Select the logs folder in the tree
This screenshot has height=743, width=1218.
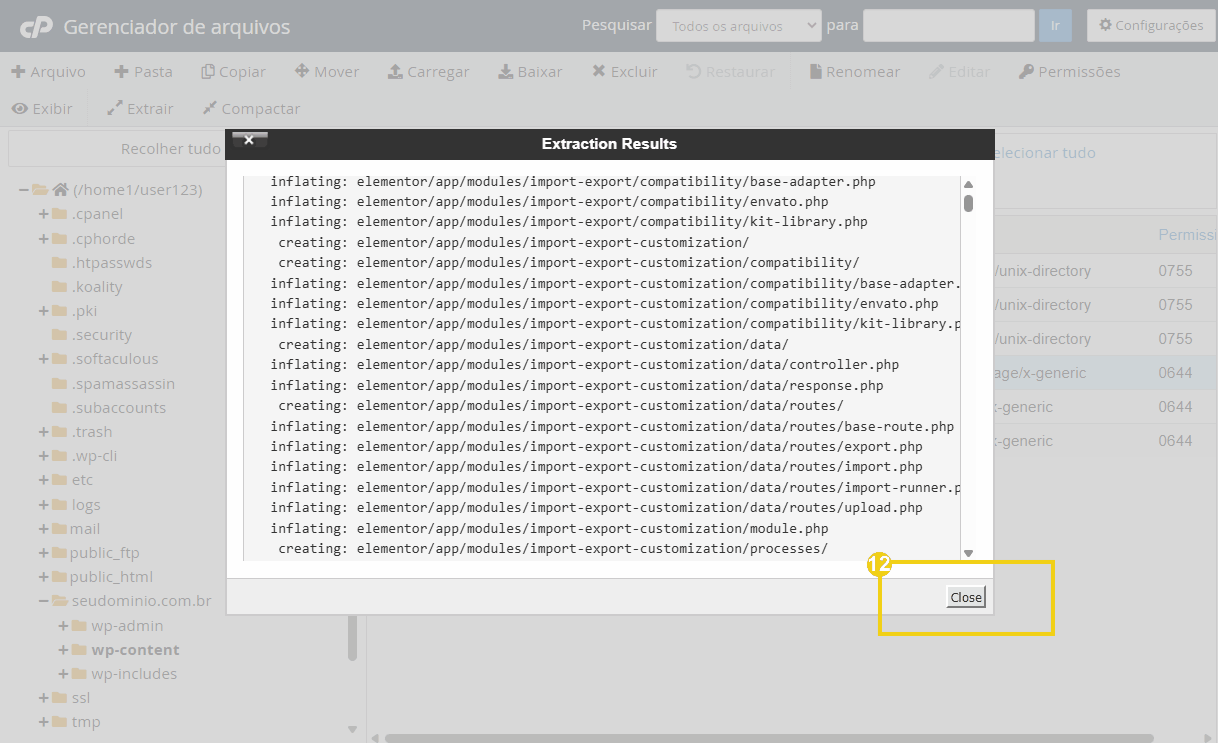pyautogui.click(x=85, y=505)
